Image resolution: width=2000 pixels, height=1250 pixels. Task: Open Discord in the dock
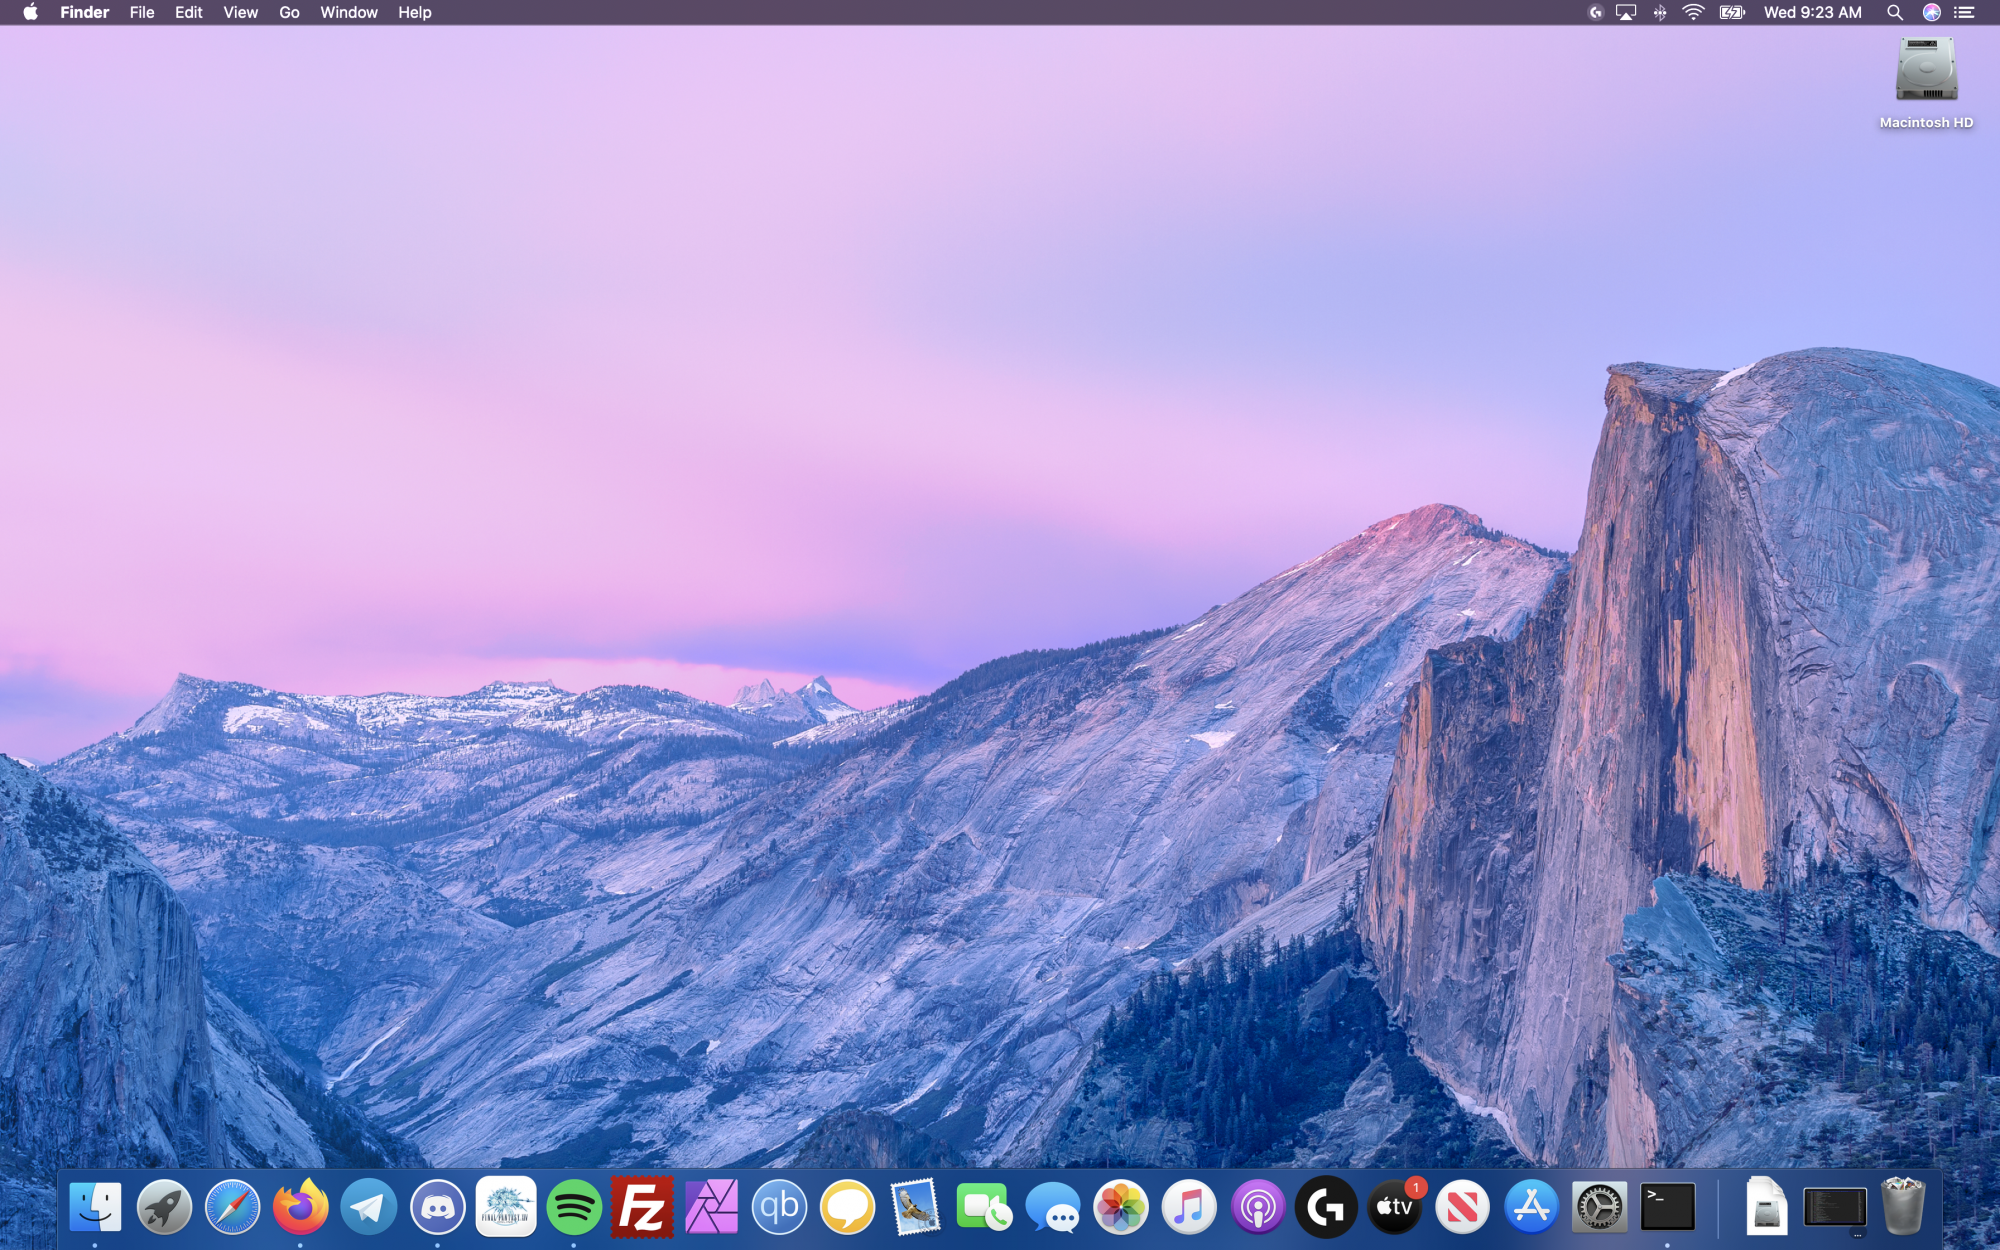pyautogui.click(x=437, y=1207)
